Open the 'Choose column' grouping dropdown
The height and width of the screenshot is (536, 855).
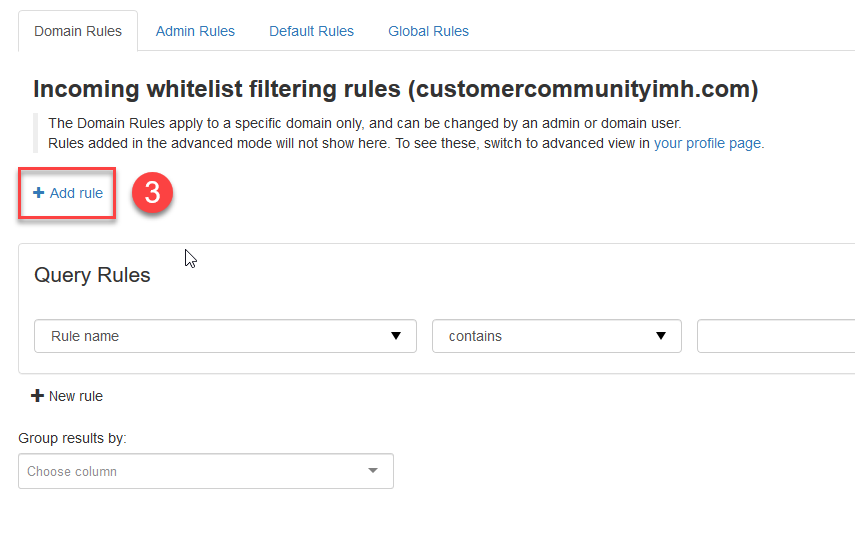pyautogui.click(x=195, y=471)
